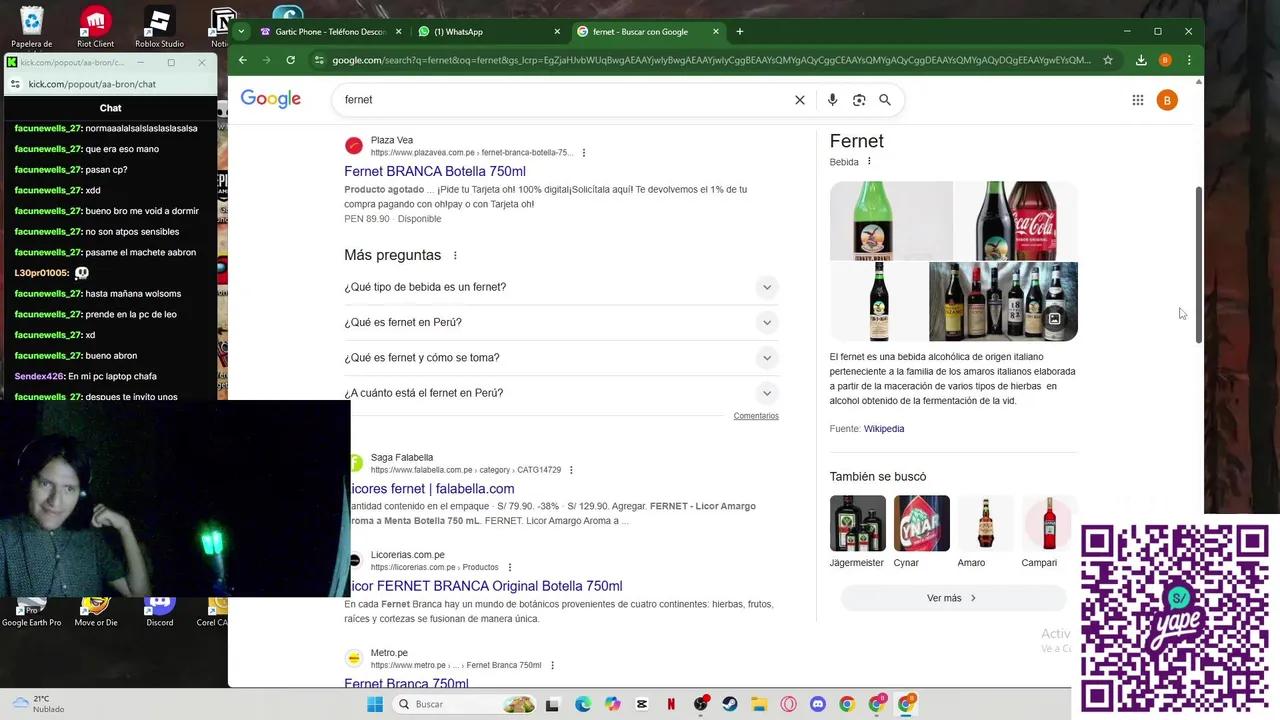Expand '¿Qué es fernet en Perú?'

point(766,322)
